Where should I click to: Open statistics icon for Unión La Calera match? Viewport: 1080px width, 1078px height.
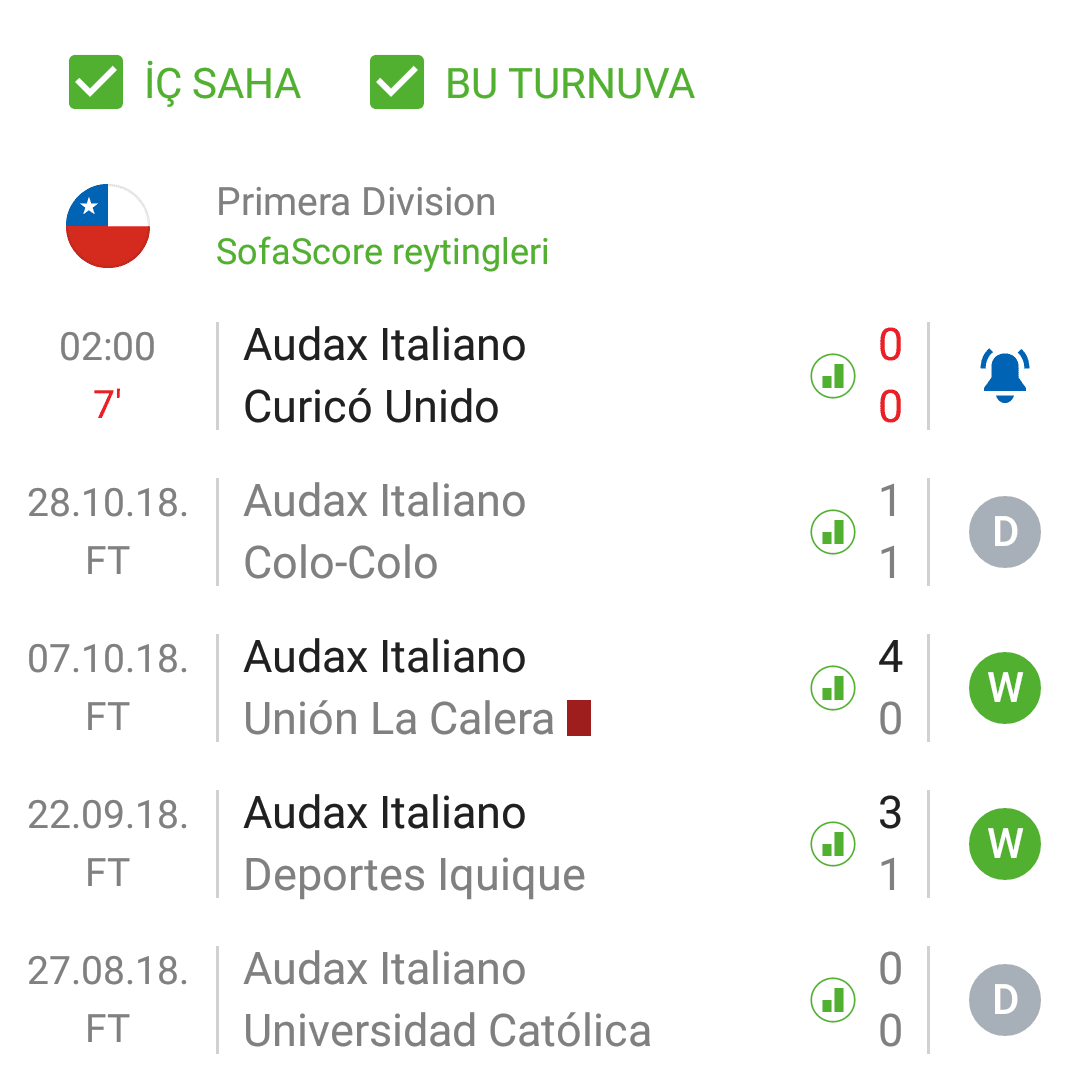click(x=833, y=687)
